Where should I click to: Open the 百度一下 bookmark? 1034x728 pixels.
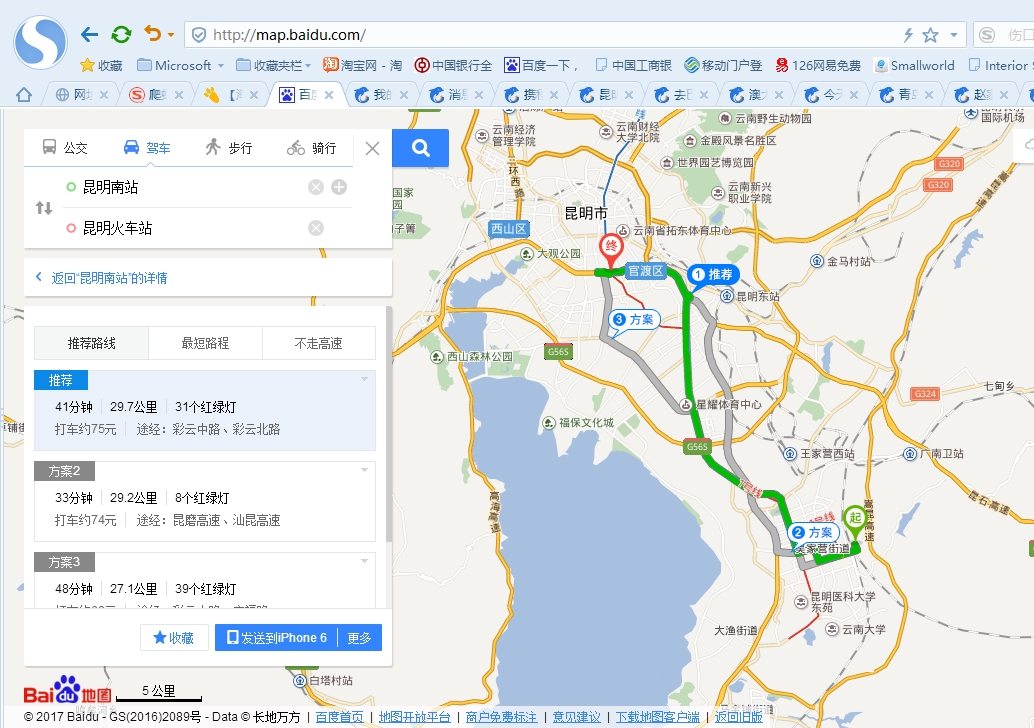coord(541,65)
